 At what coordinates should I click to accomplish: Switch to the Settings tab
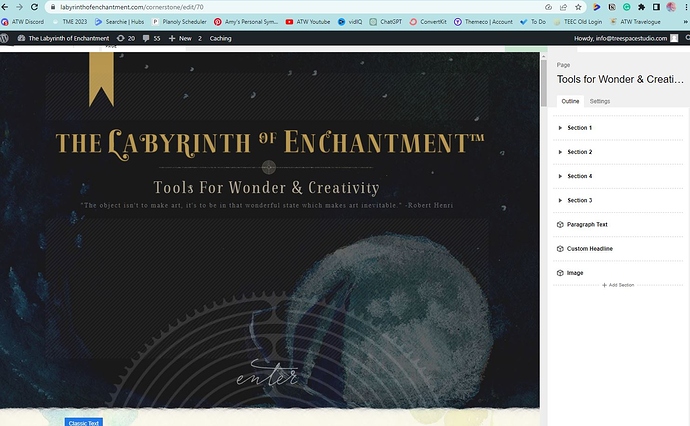(x=600, y=101)
